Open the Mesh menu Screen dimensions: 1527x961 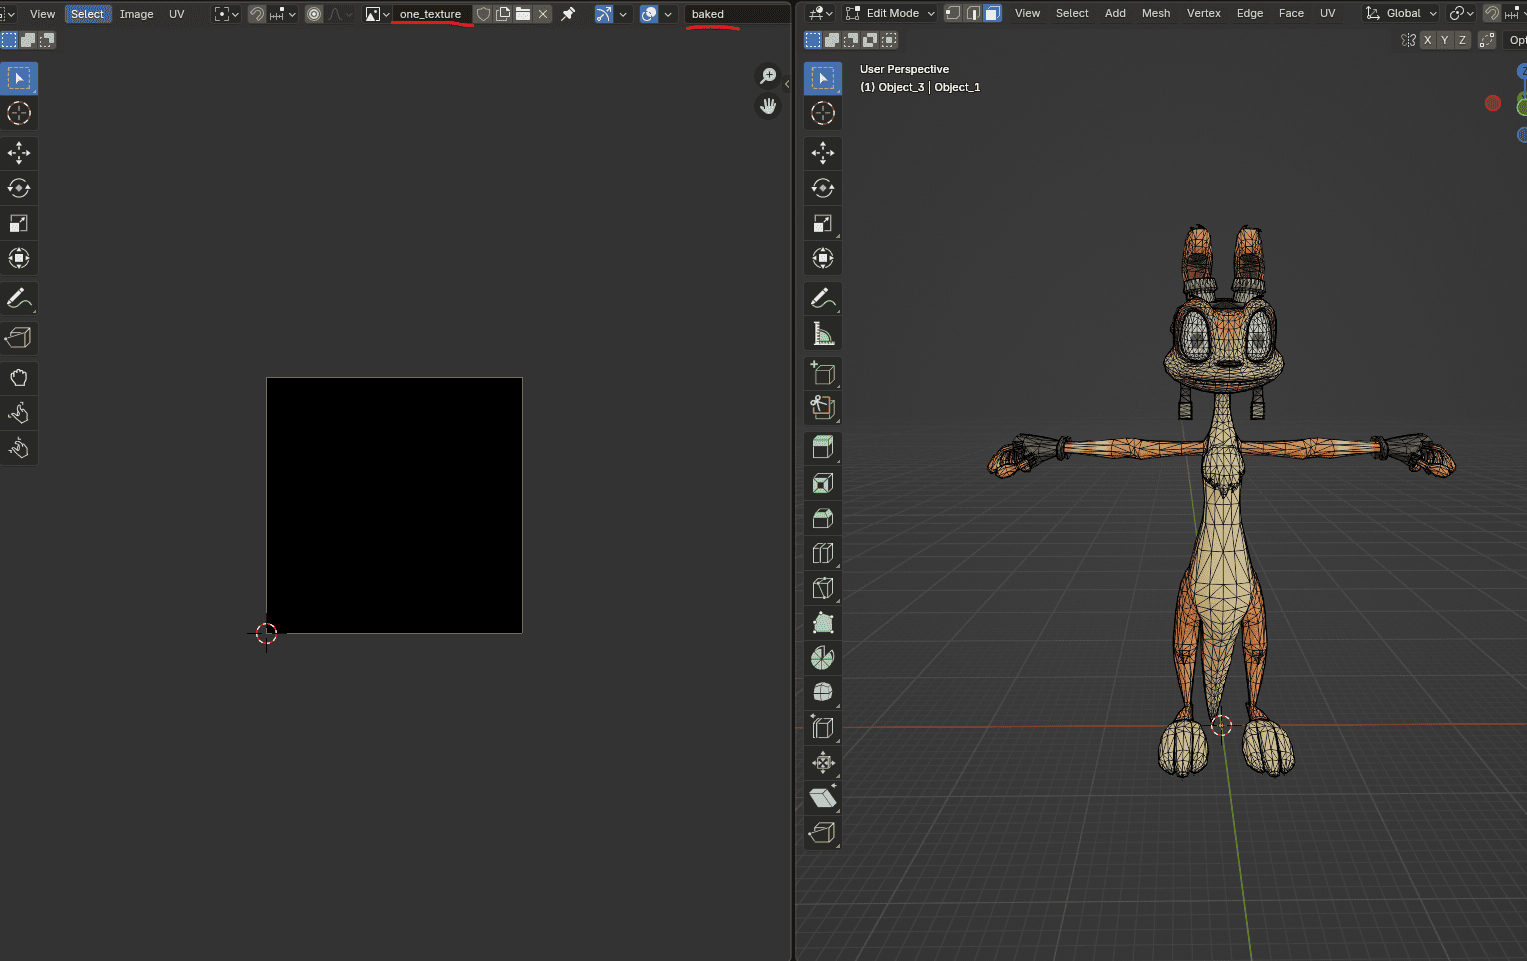(1156, 13)
